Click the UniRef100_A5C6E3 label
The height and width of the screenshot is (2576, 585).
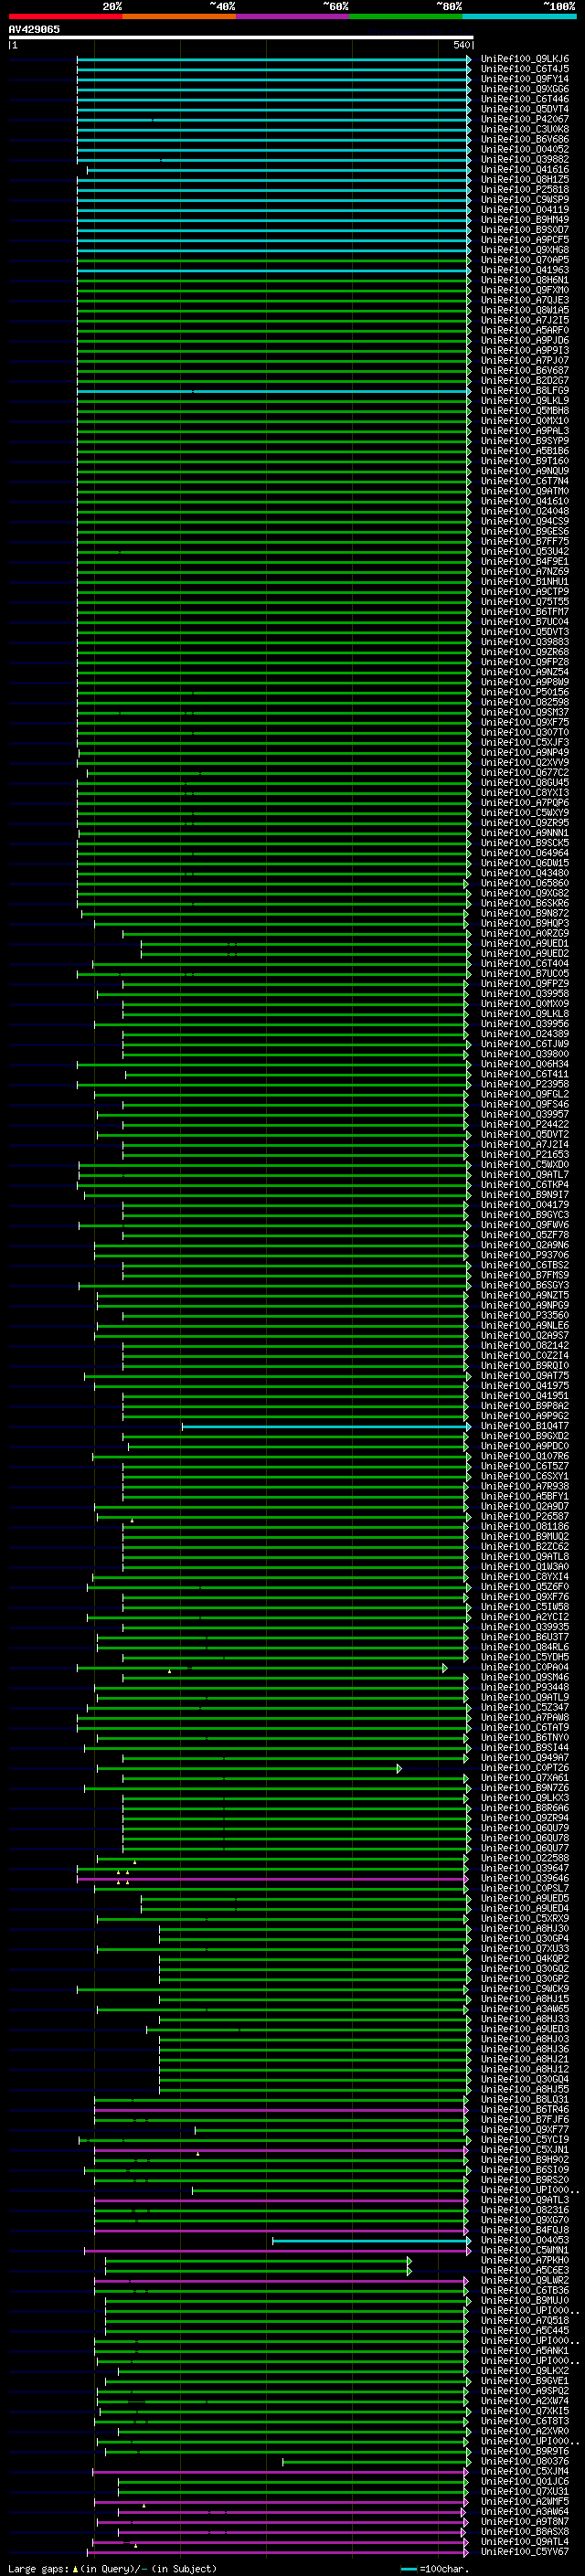[525, 2270]
